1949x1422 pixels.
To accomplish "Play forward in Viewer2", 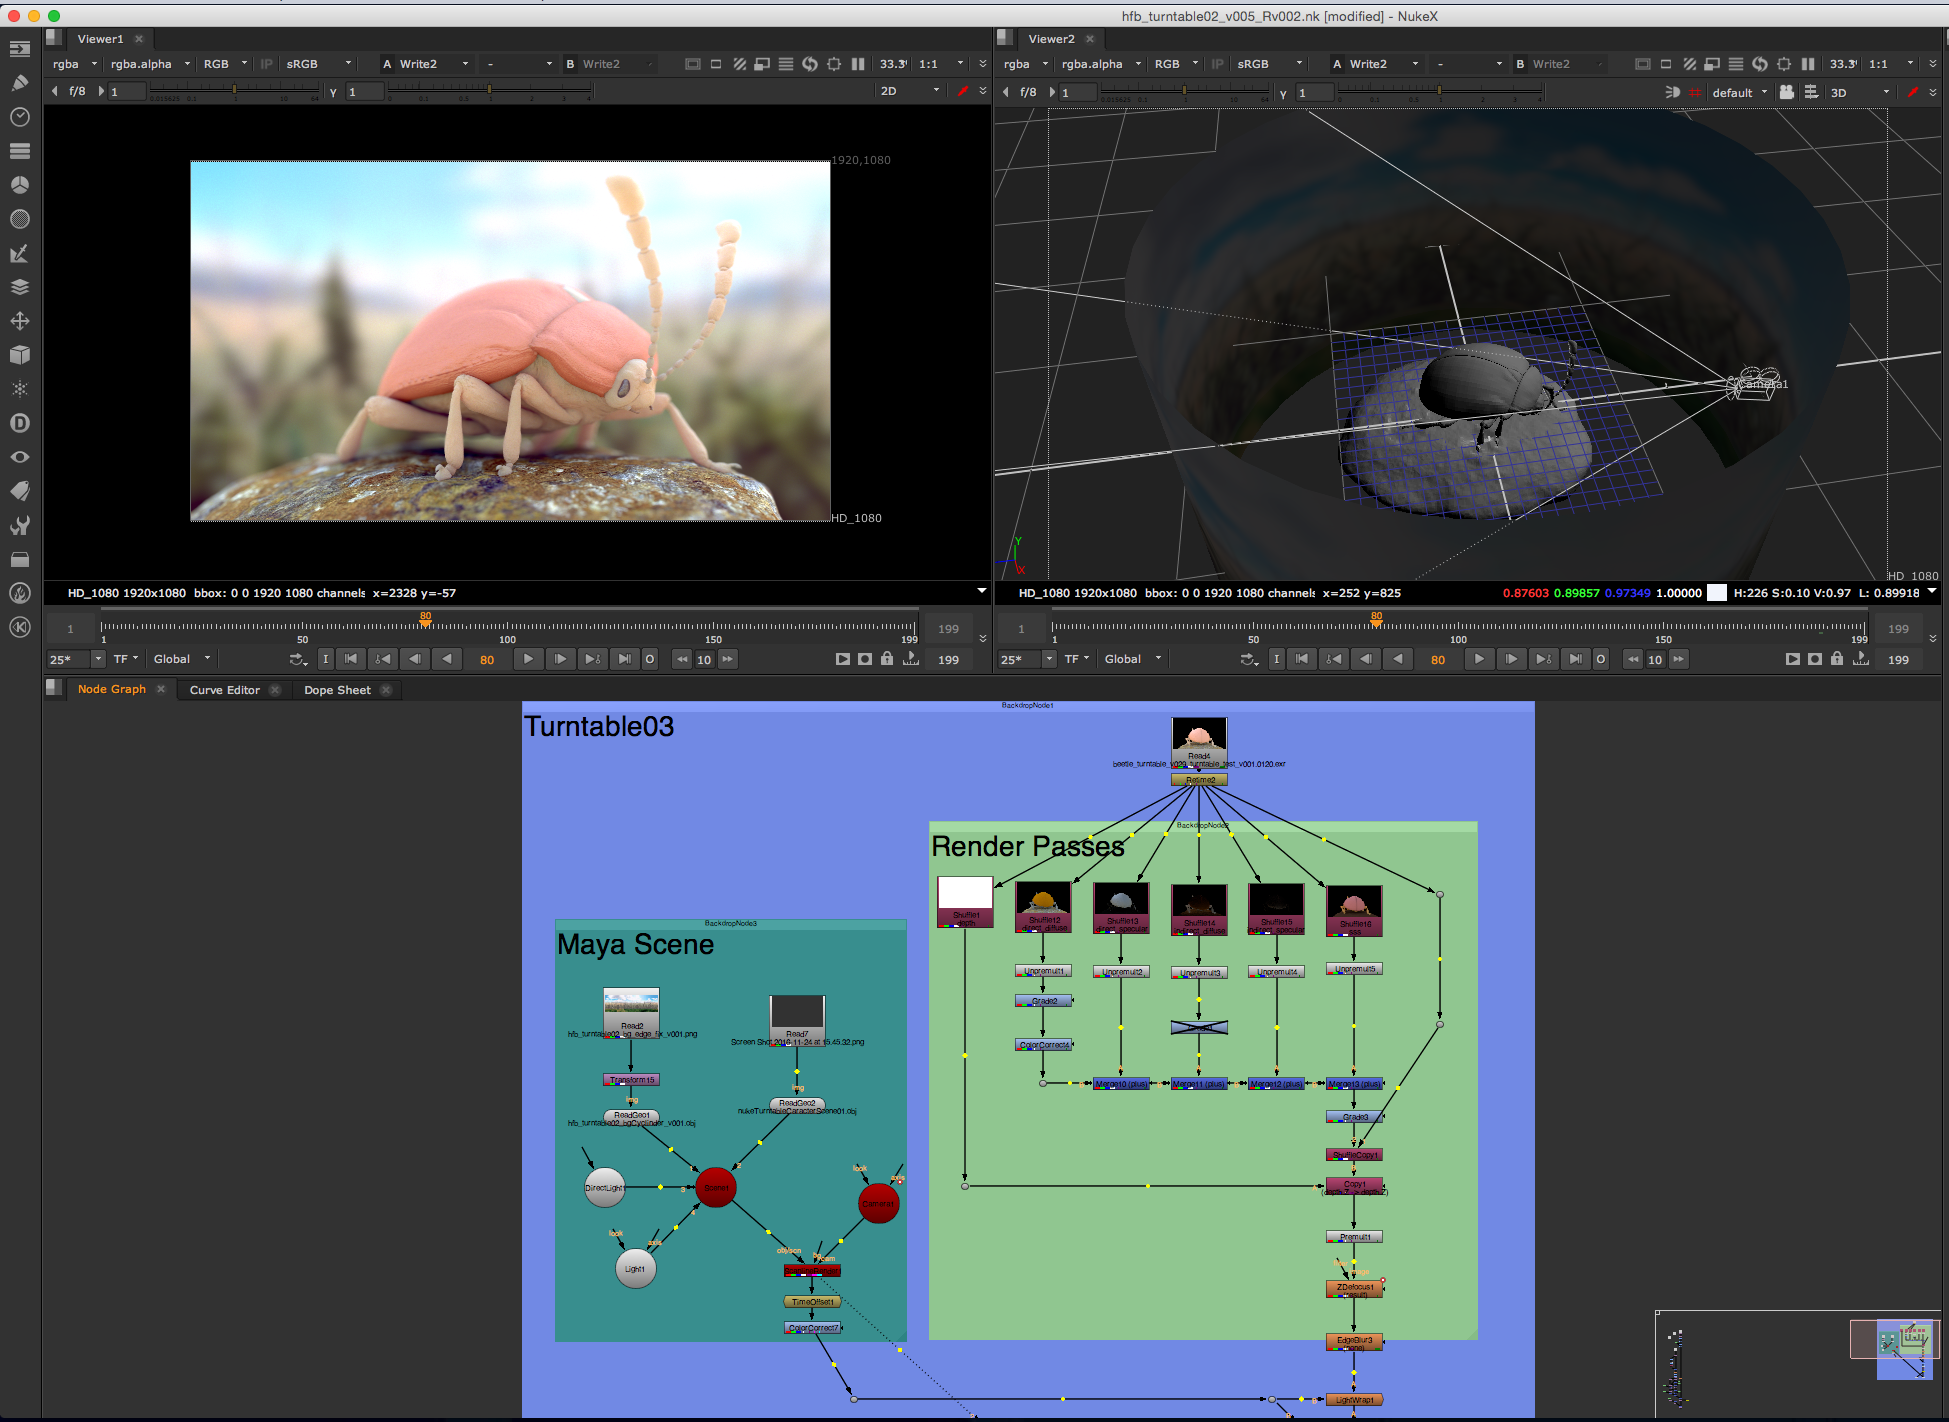I will pyautogui.click(x=1479, y=659).
